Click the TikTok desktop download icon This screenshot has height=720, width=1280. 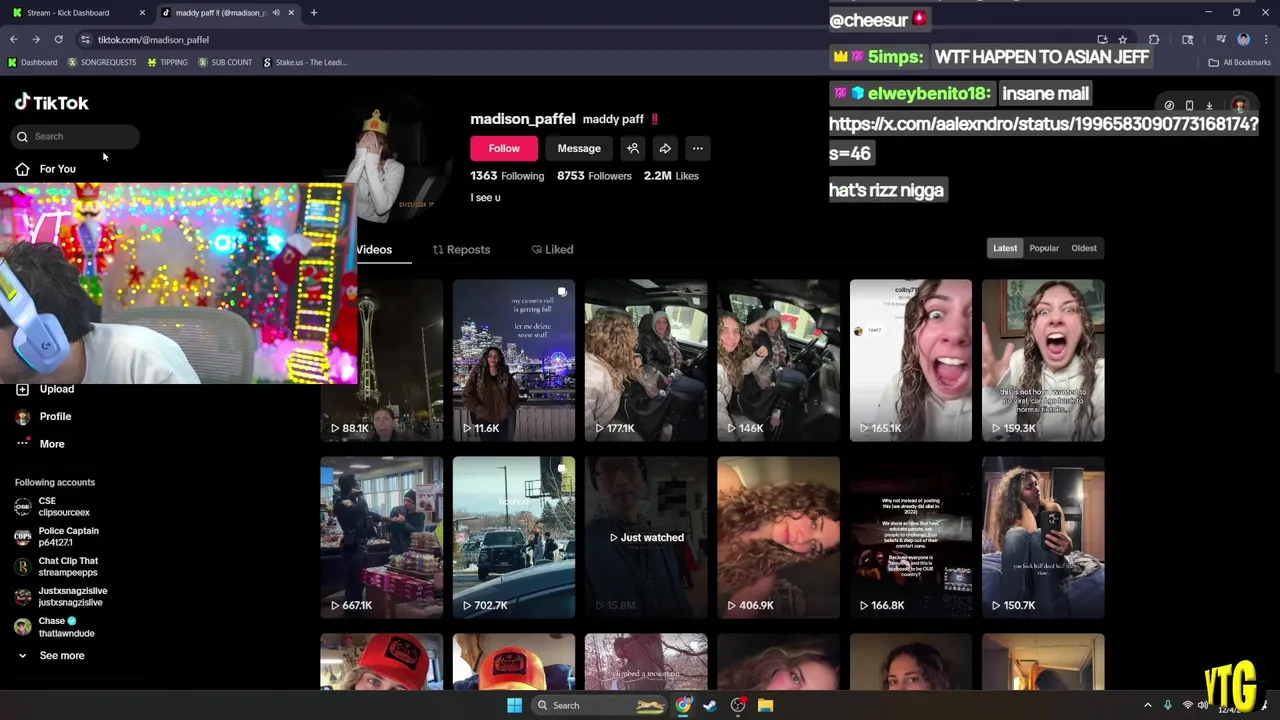(1209, 105)
